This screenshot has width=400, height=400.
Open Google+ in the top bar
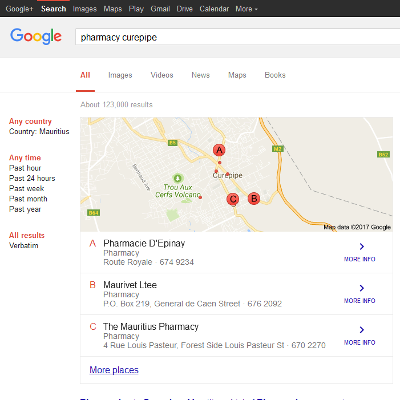[x=19, y=9]
